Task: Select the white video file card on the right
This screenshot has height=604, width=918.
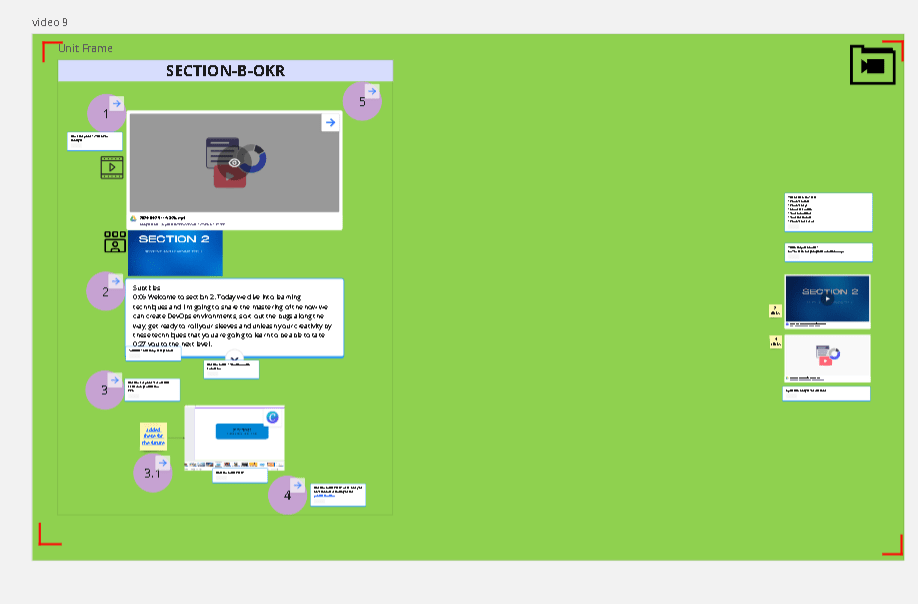Action: tap(827, 358)
